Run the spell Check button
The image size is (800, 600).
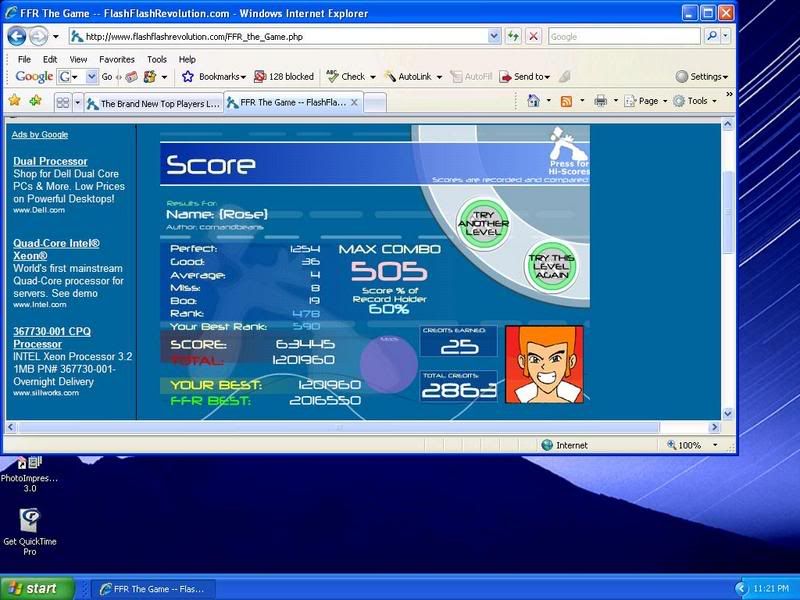[346, 77]
